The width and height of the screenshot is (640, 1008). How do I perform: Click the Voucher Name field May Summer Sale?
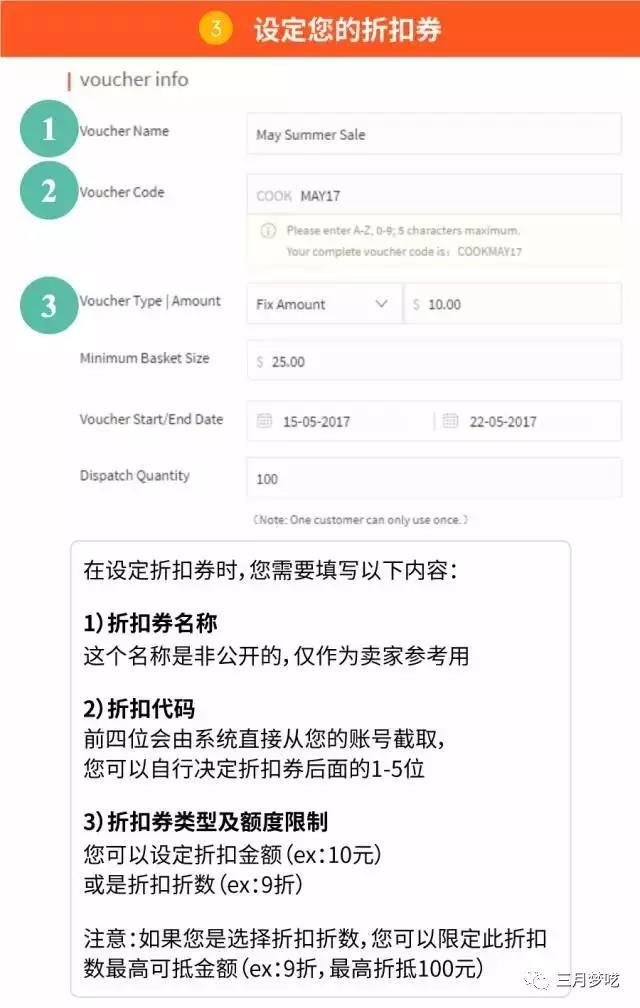434,134
